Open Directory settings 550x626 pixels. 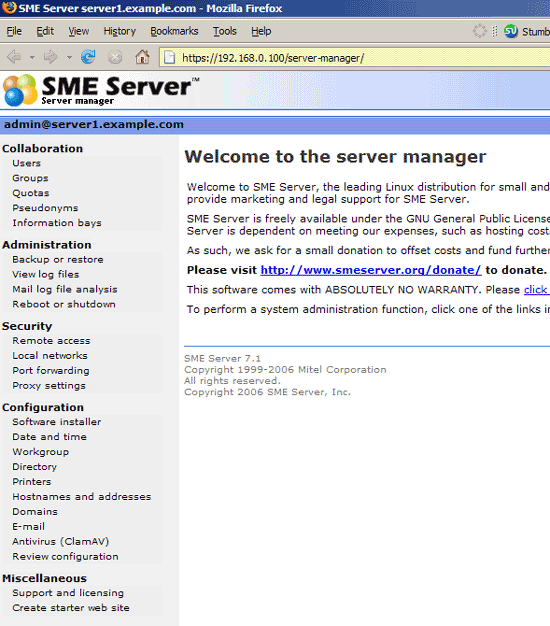34,467
